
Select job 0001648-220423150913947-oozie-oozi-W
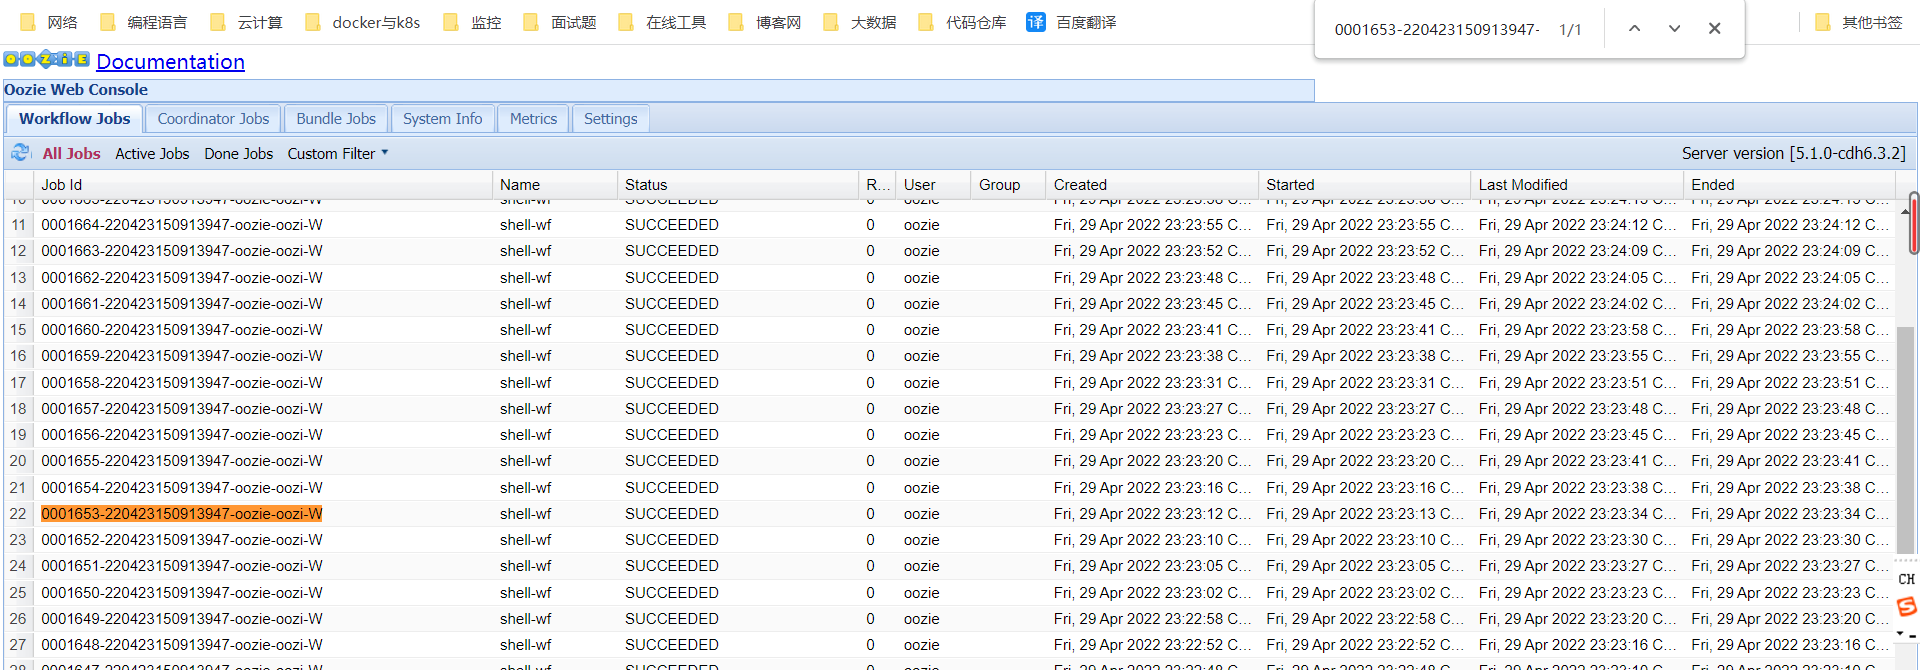[182, 644]
